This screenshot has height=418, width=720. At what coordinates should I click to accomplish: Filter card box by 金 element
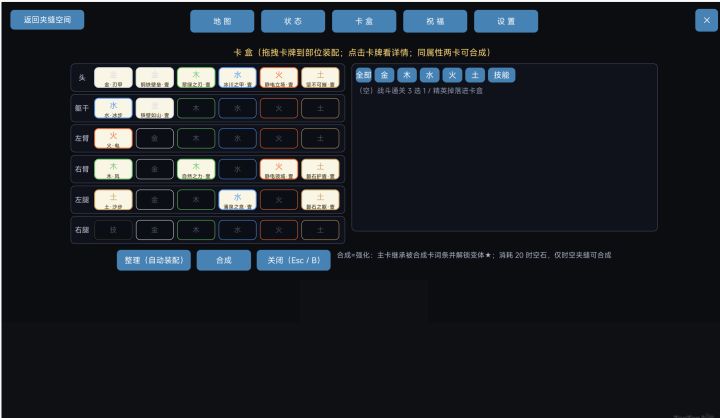pos(384,75)
